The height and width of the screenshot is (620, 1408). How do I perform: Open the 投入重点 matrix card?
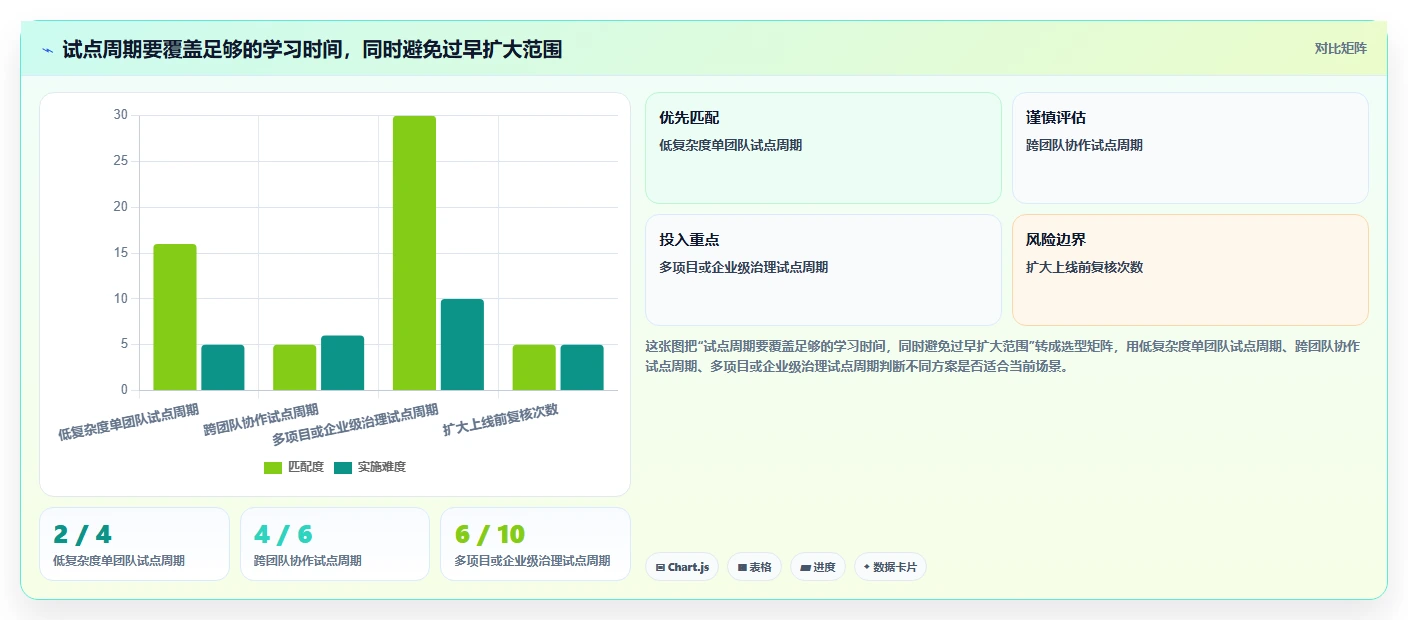(823, 270)
